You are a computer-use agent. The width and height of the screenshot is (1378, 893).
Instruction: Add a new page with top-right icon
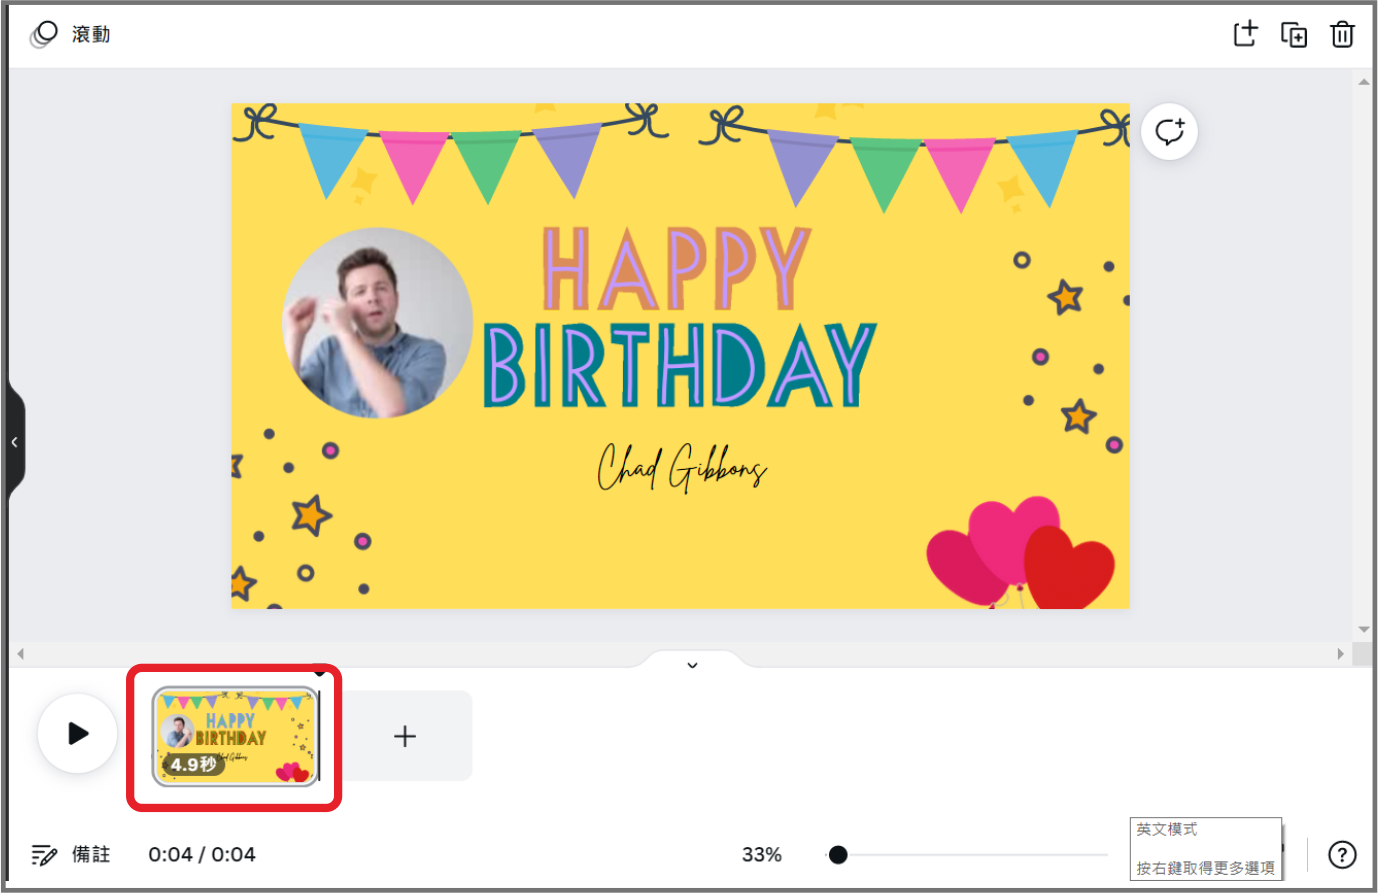coord(1245,34)
